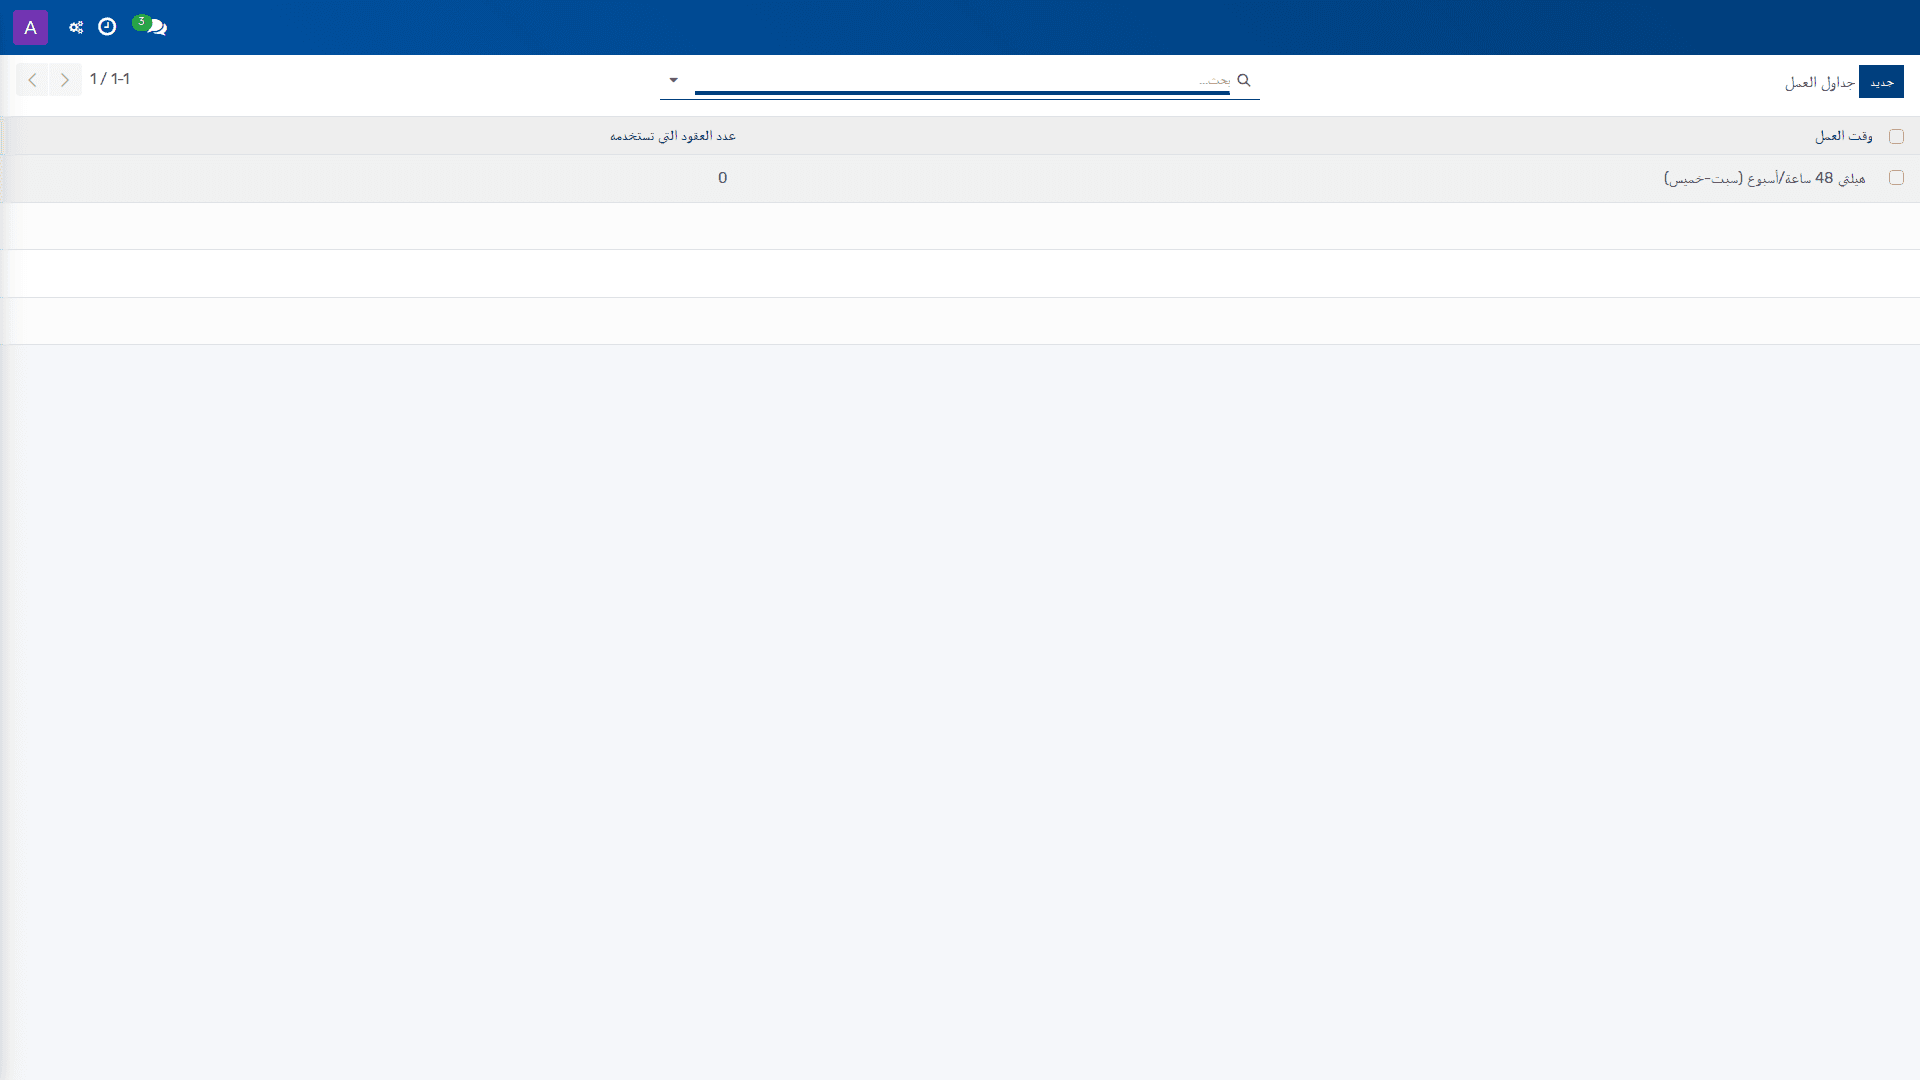The image size is (1920, 1080).
Task: Sort by 'عدد العقود التي تستخدمه' column header
Action: (673, 136)
